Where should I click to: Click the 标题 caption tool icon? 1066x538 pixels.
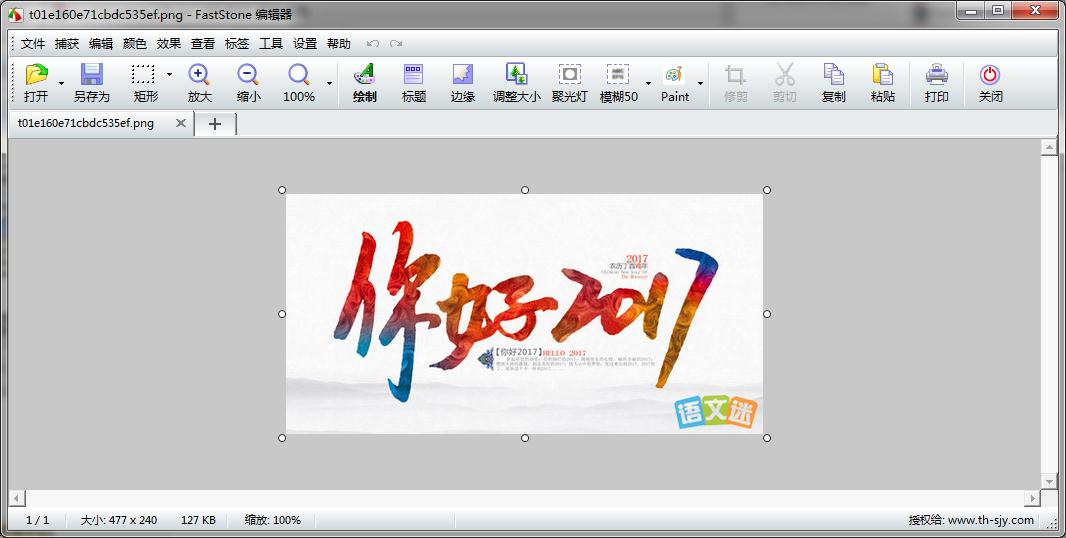[414, 76]
